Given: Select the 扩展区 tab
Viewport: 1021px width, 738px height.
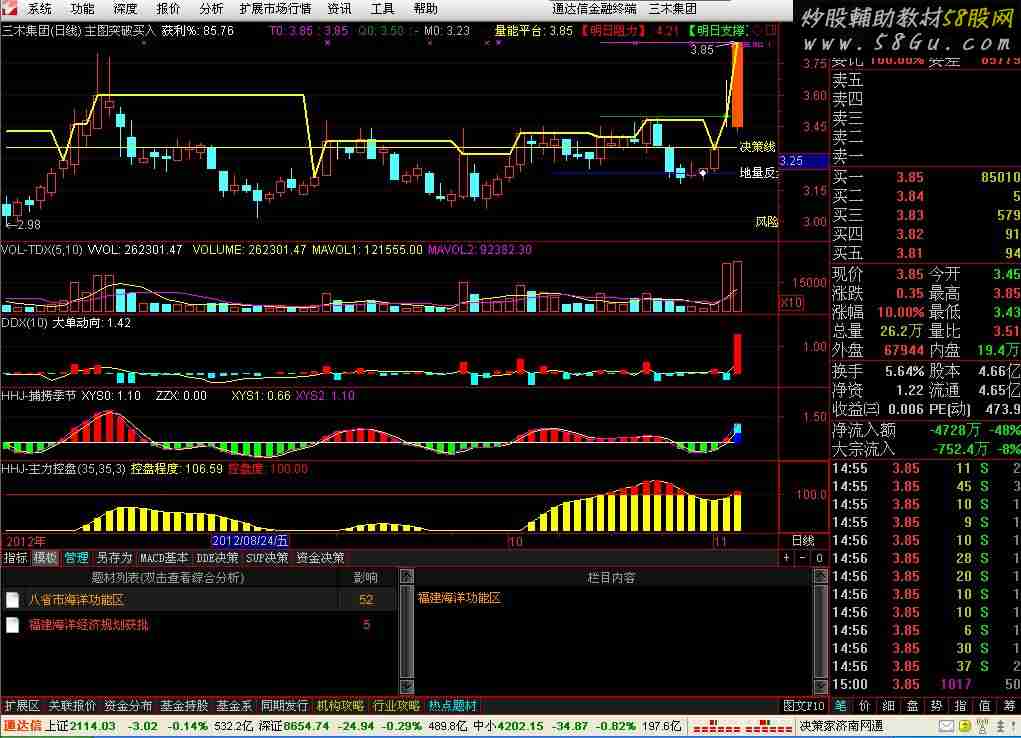Looking at the screenshot, I should coord(22,706).
